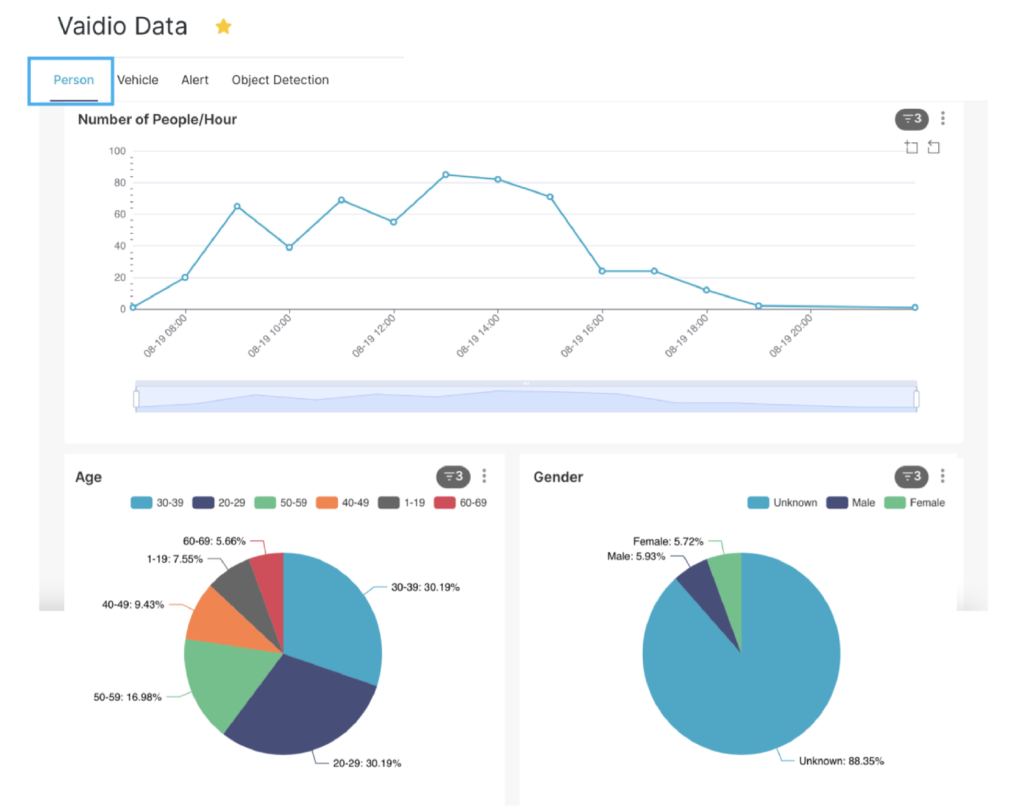Click the left handle of time range slider
The height and width of the screenshot is (808, 1024).
coord(136,399)
